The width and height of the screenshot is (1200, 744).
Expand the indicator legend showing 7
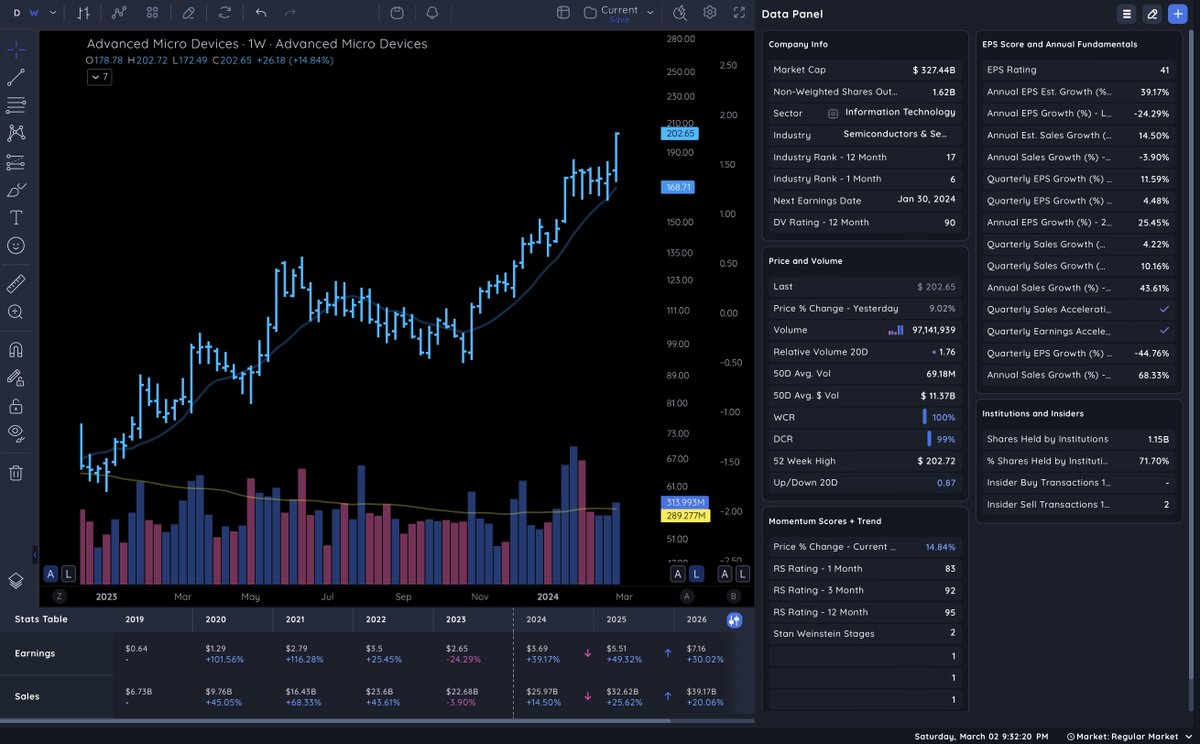point(98,77)
